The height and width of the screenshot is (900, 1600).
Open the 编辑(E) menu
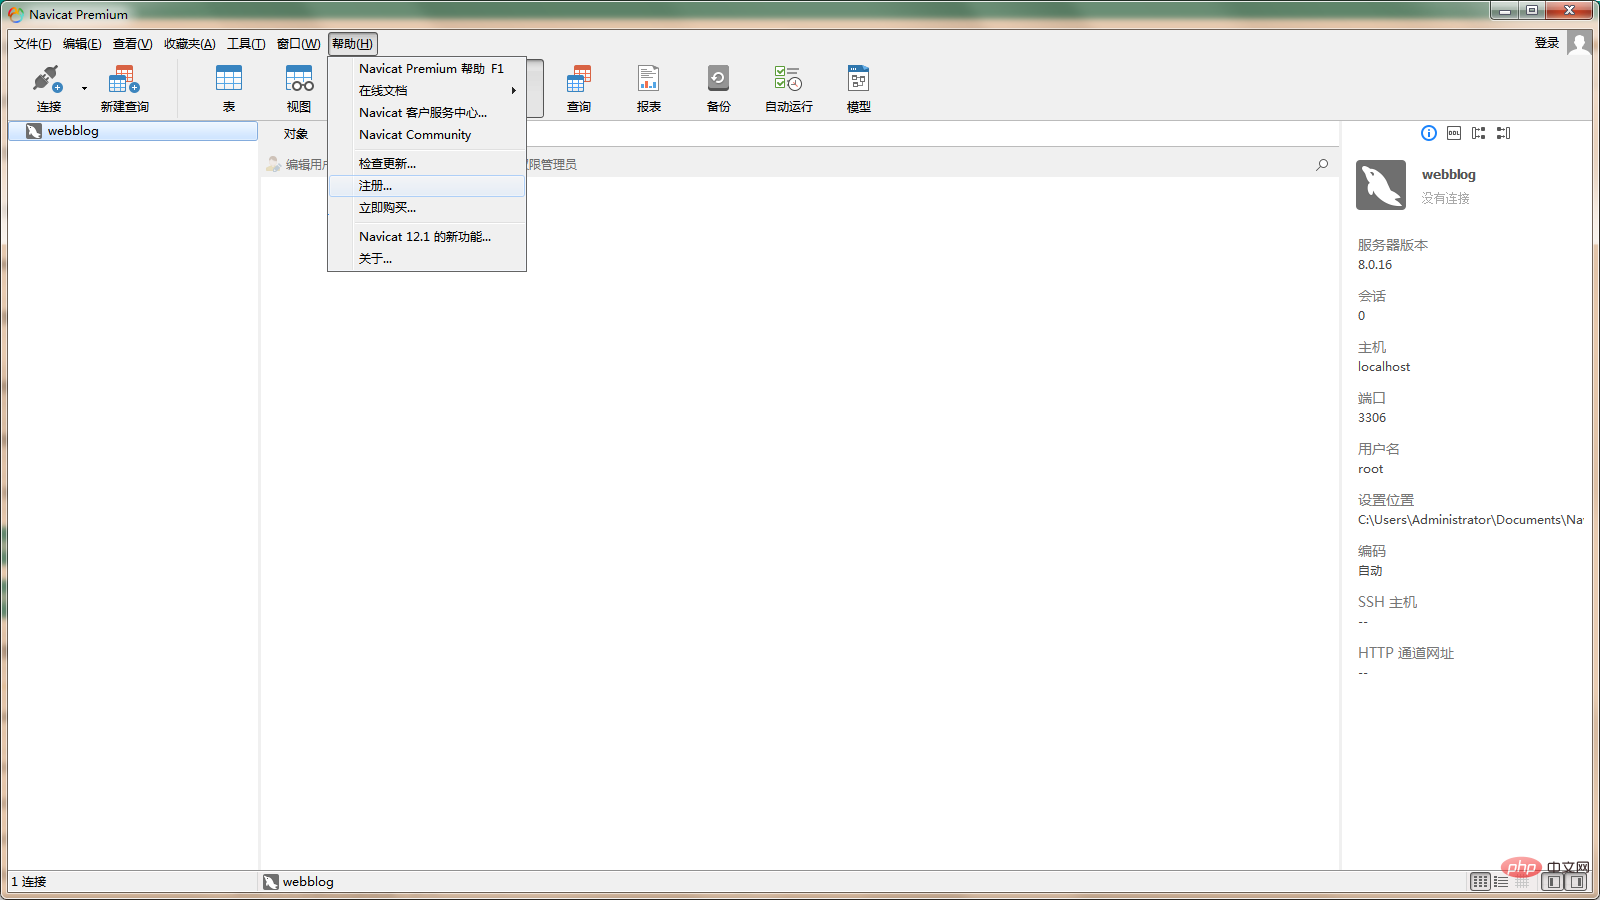click(82, 44)
